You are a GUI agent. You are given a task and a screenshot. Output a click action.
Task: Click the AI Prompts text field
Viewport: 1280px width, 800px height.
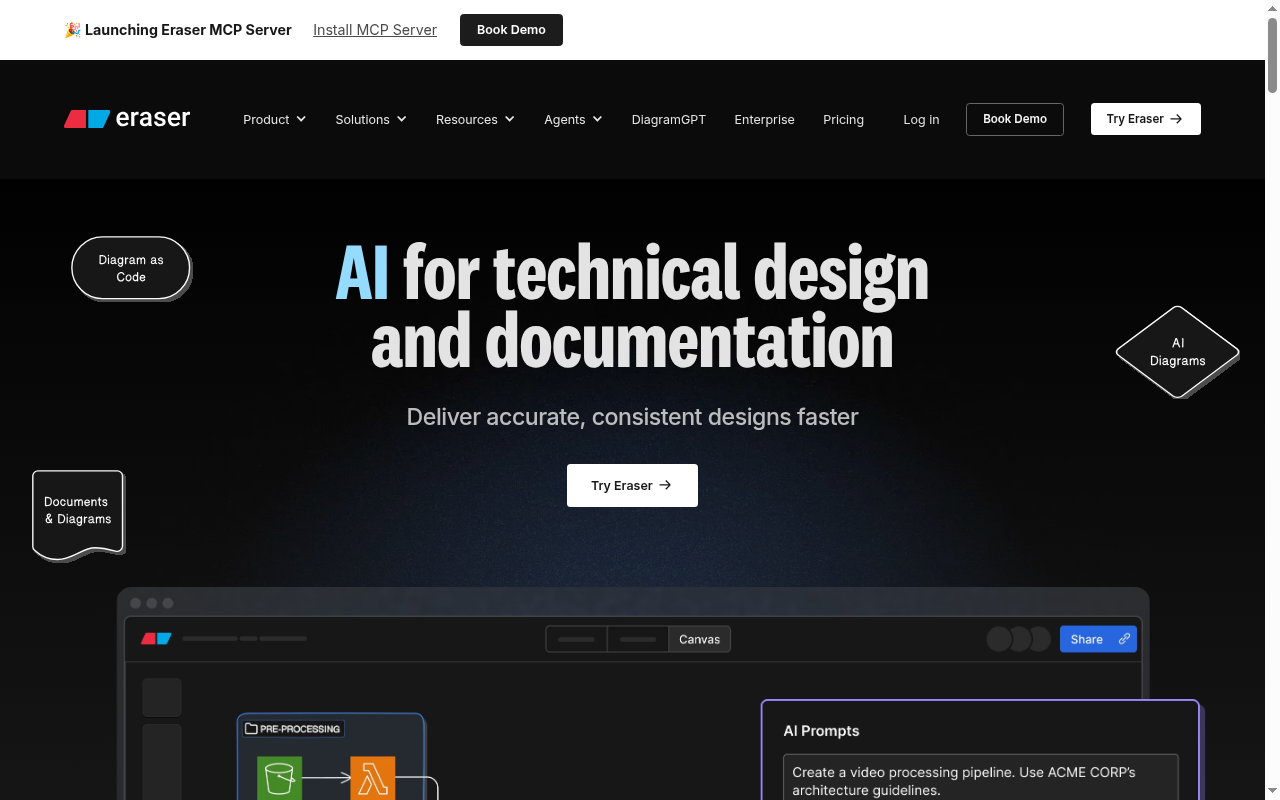tap(981, 778)
